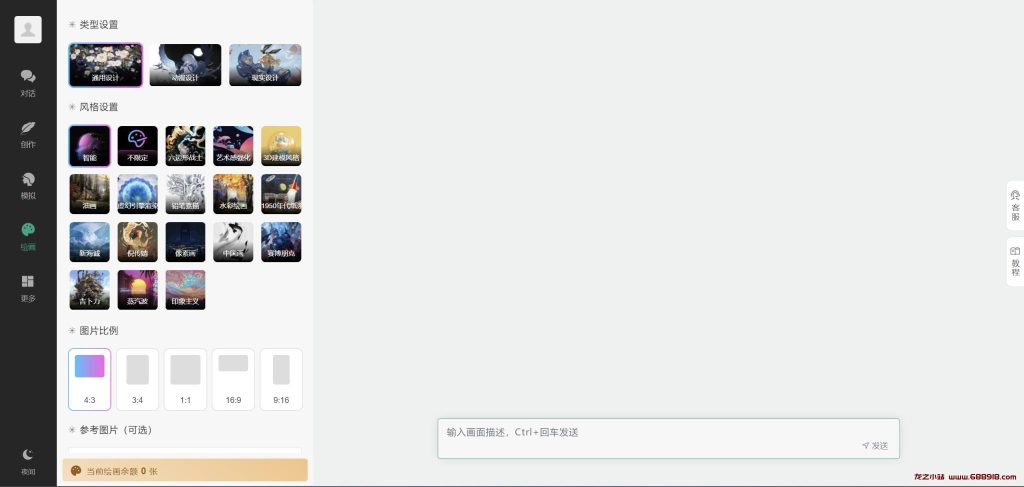The width and height of the screenshot is (1024, 487).
Task: Choose the 倪传婧 style
Action: click(x=138, y=242)
